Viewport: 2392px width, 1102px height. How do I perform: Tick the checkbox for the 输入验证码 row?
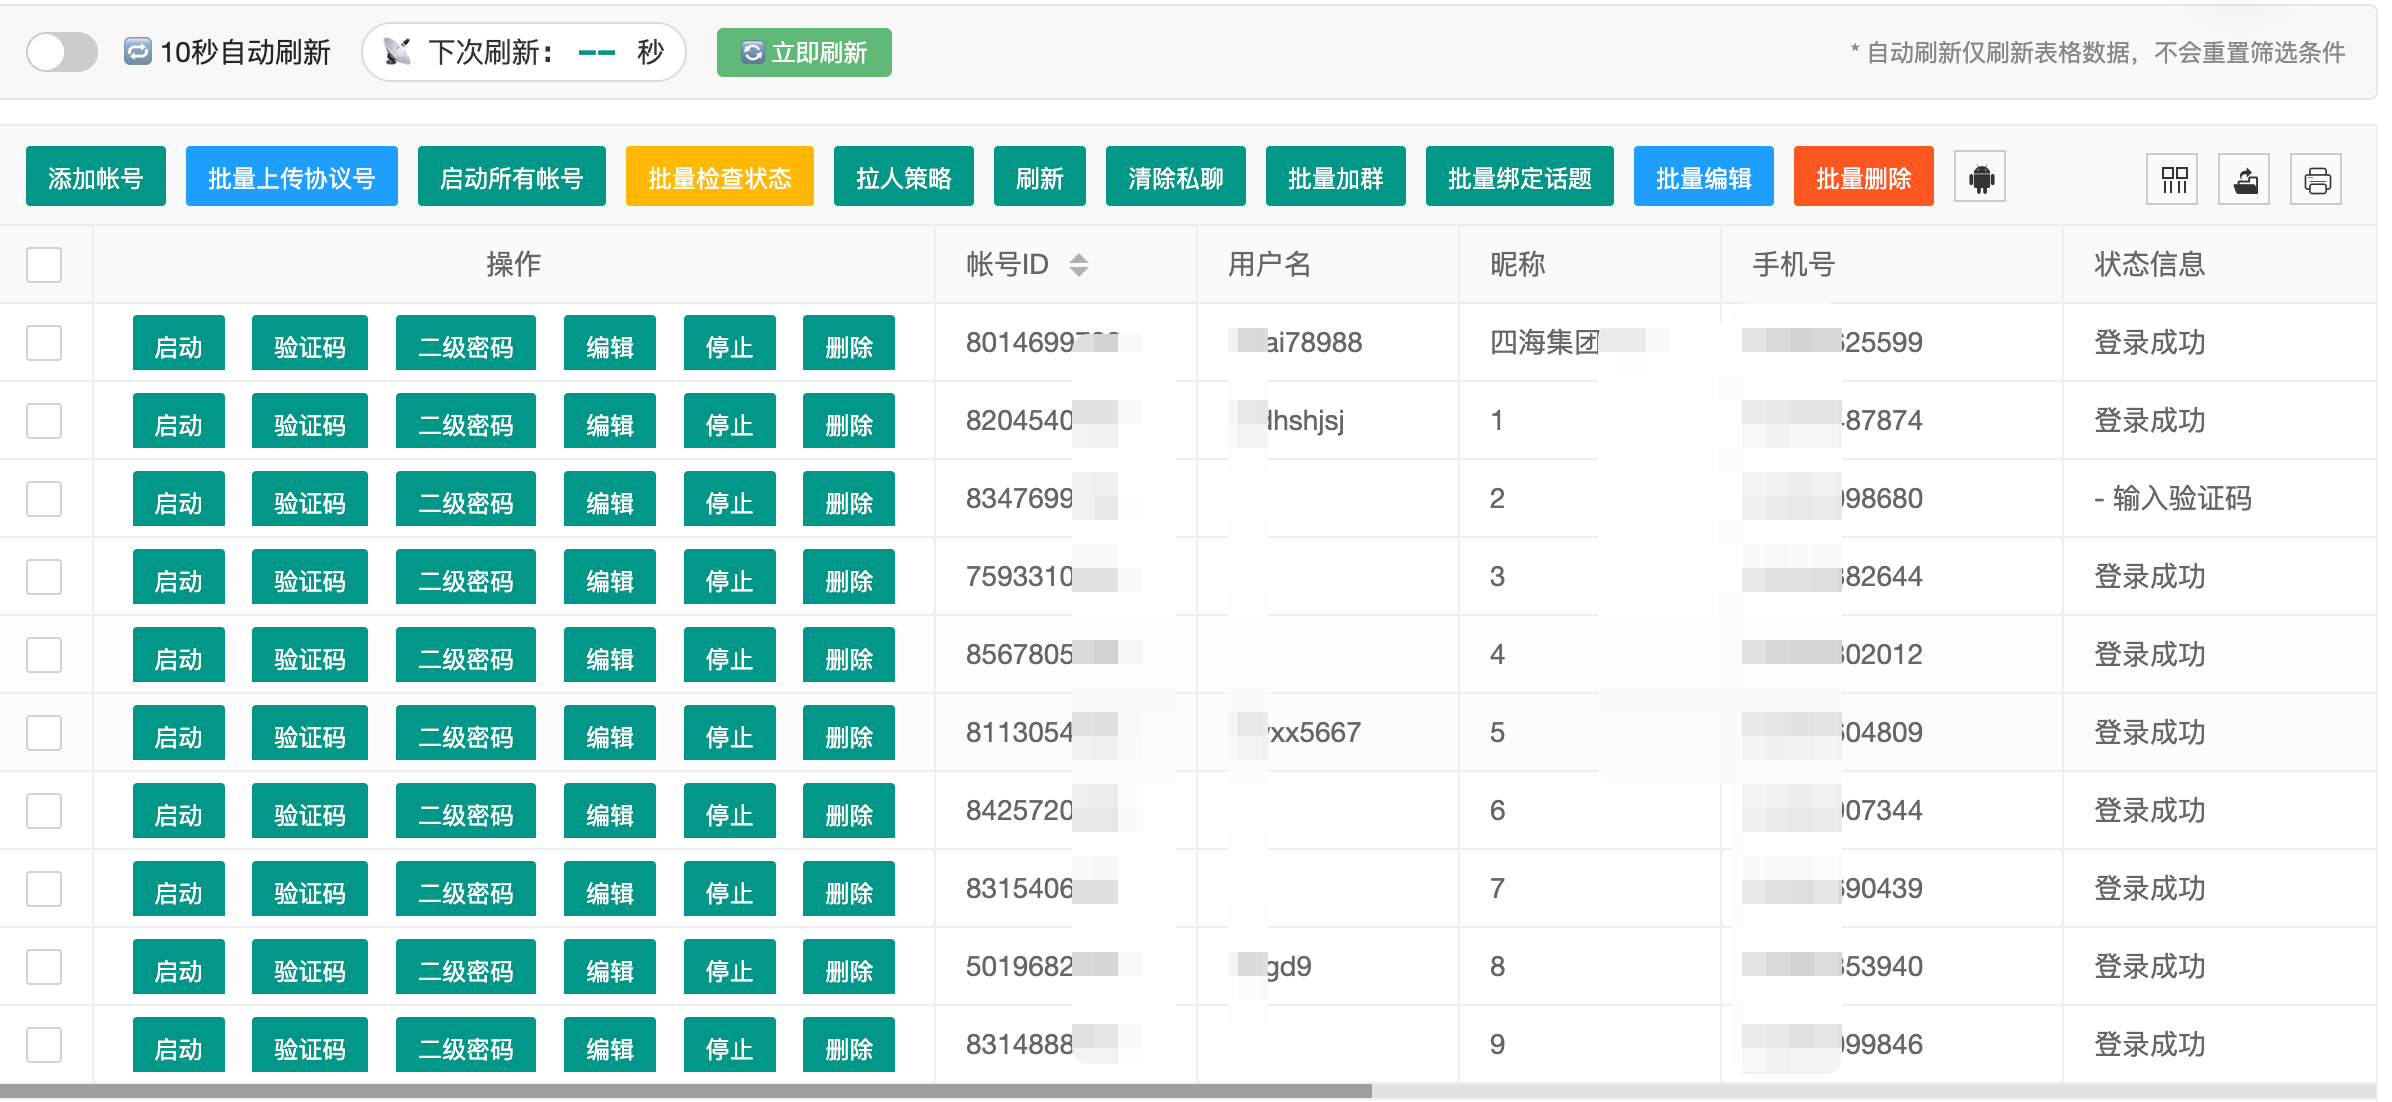tap(44, 499)
